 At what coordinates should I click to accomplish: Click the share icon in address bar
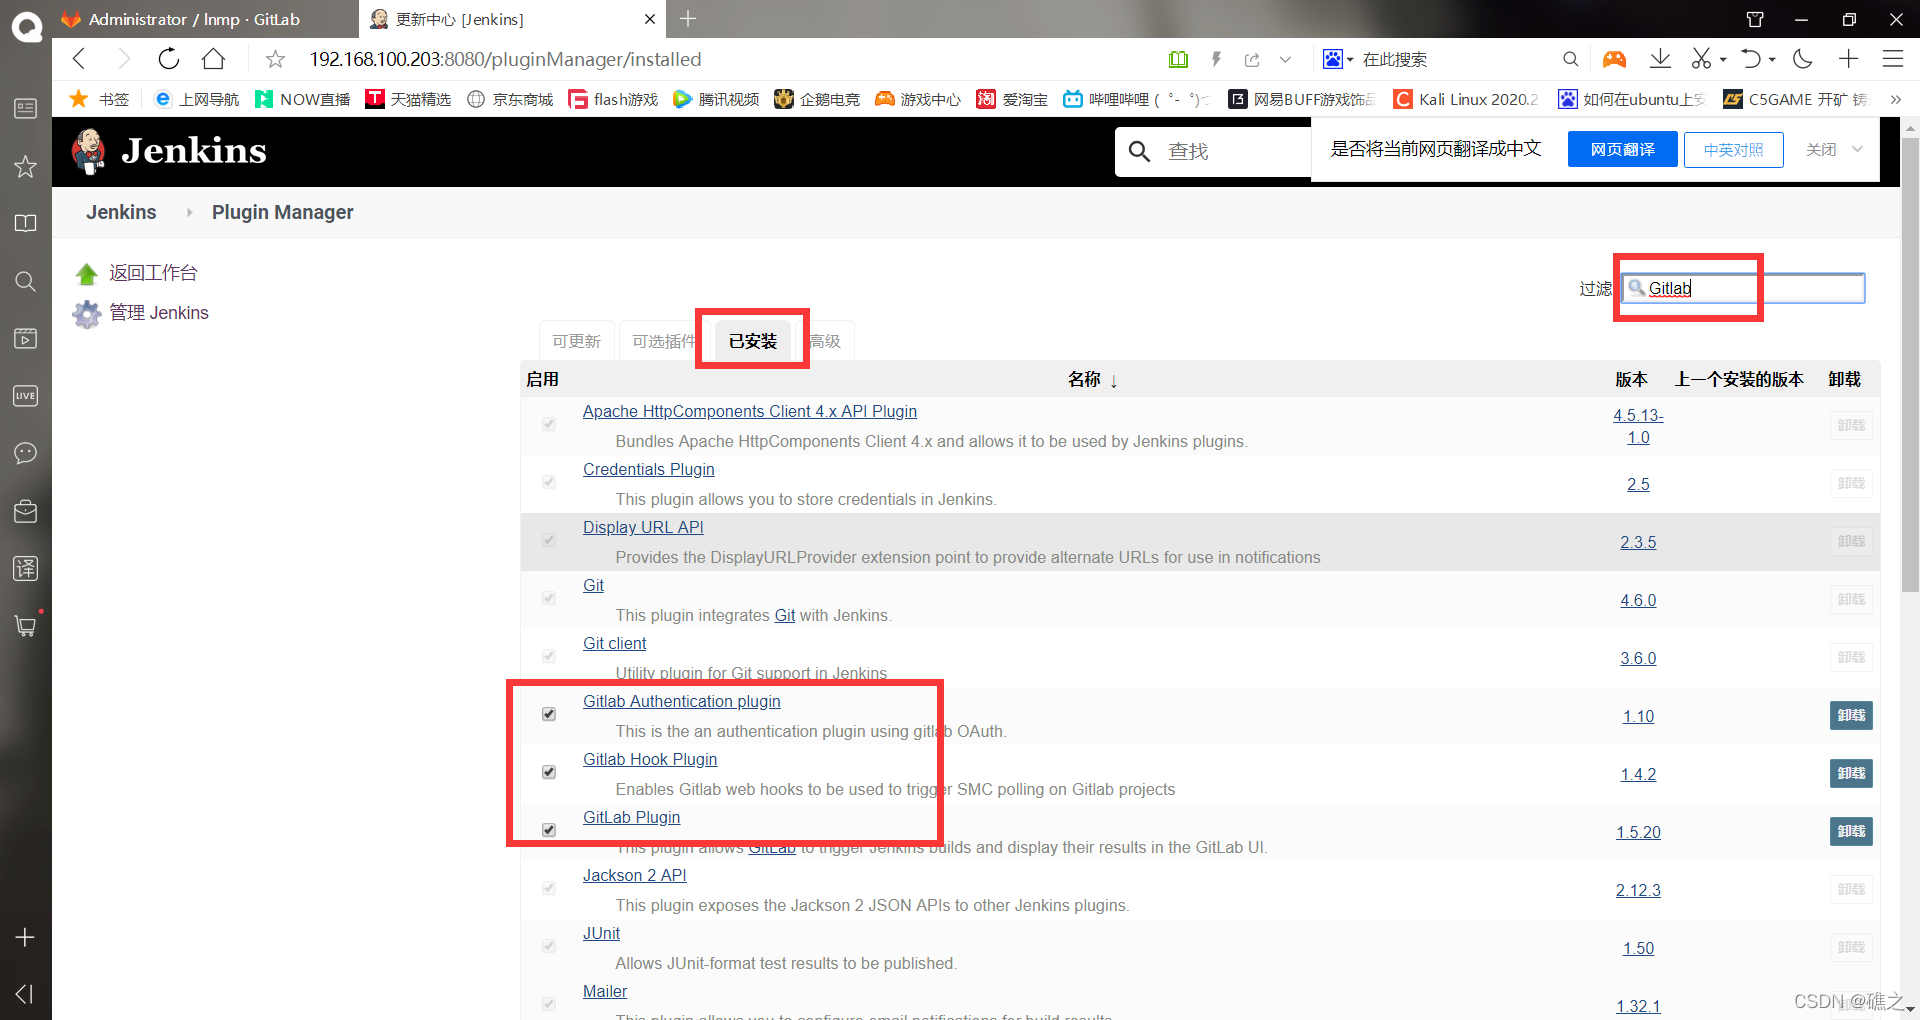(1252, 60)
